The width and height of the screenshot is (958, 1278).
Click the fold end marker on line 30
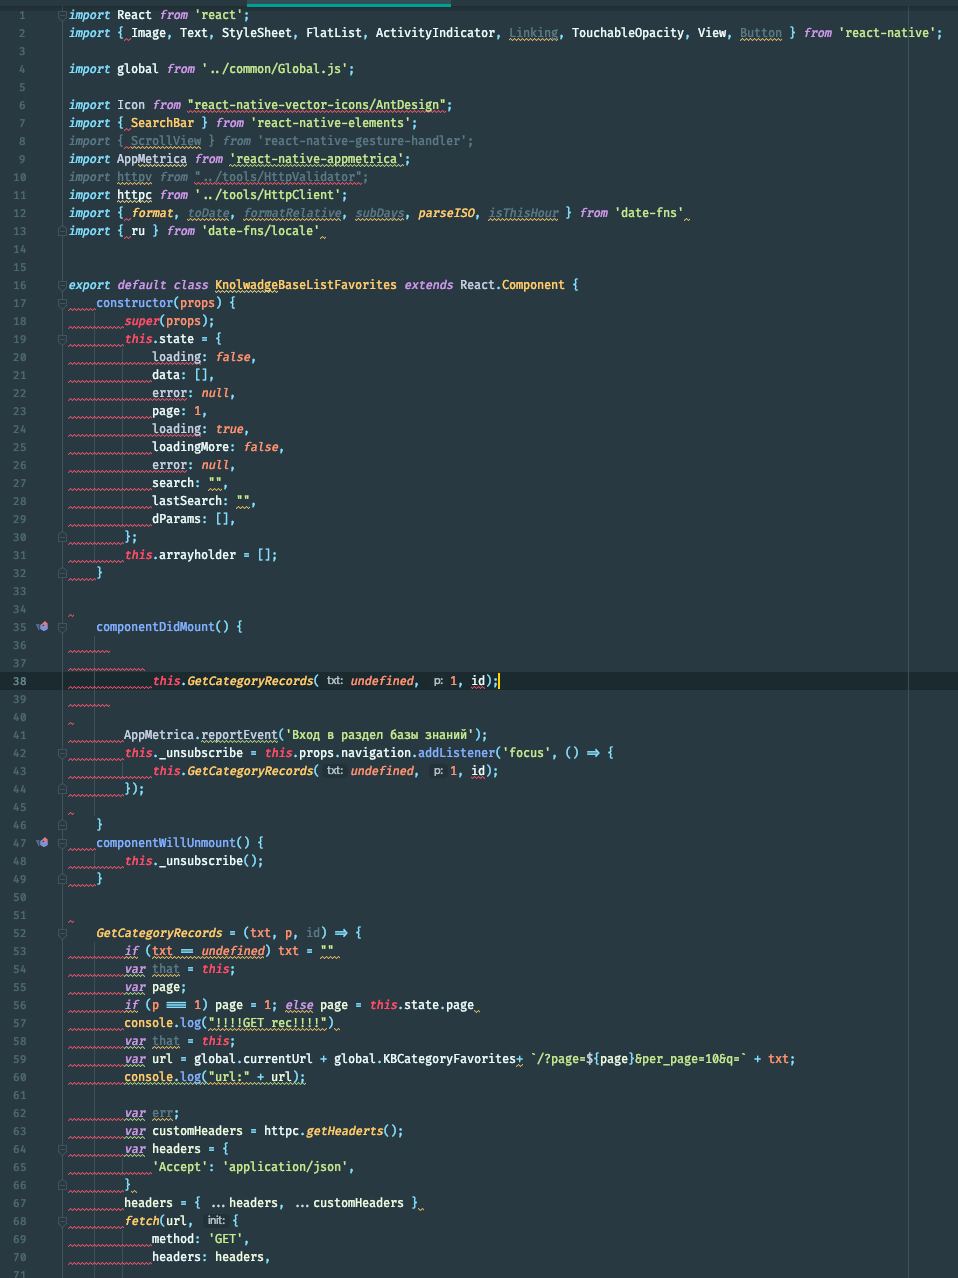coord(62,537)
